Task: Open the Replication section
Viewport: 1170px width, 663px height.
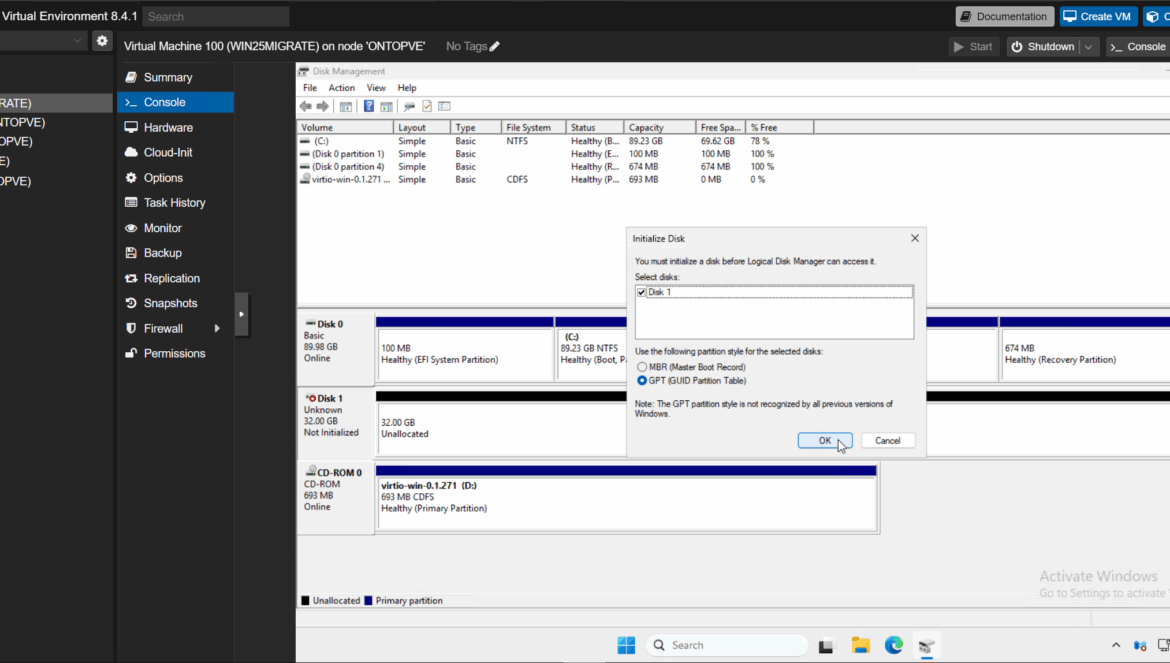Action: (175, 278)
